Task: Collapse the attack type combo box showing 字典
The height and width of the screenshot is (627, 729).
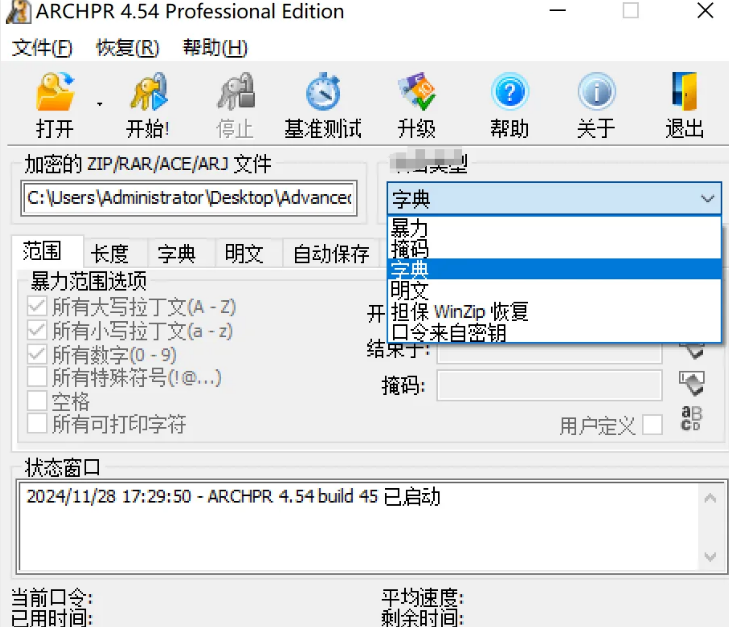Action: (554, 198)
